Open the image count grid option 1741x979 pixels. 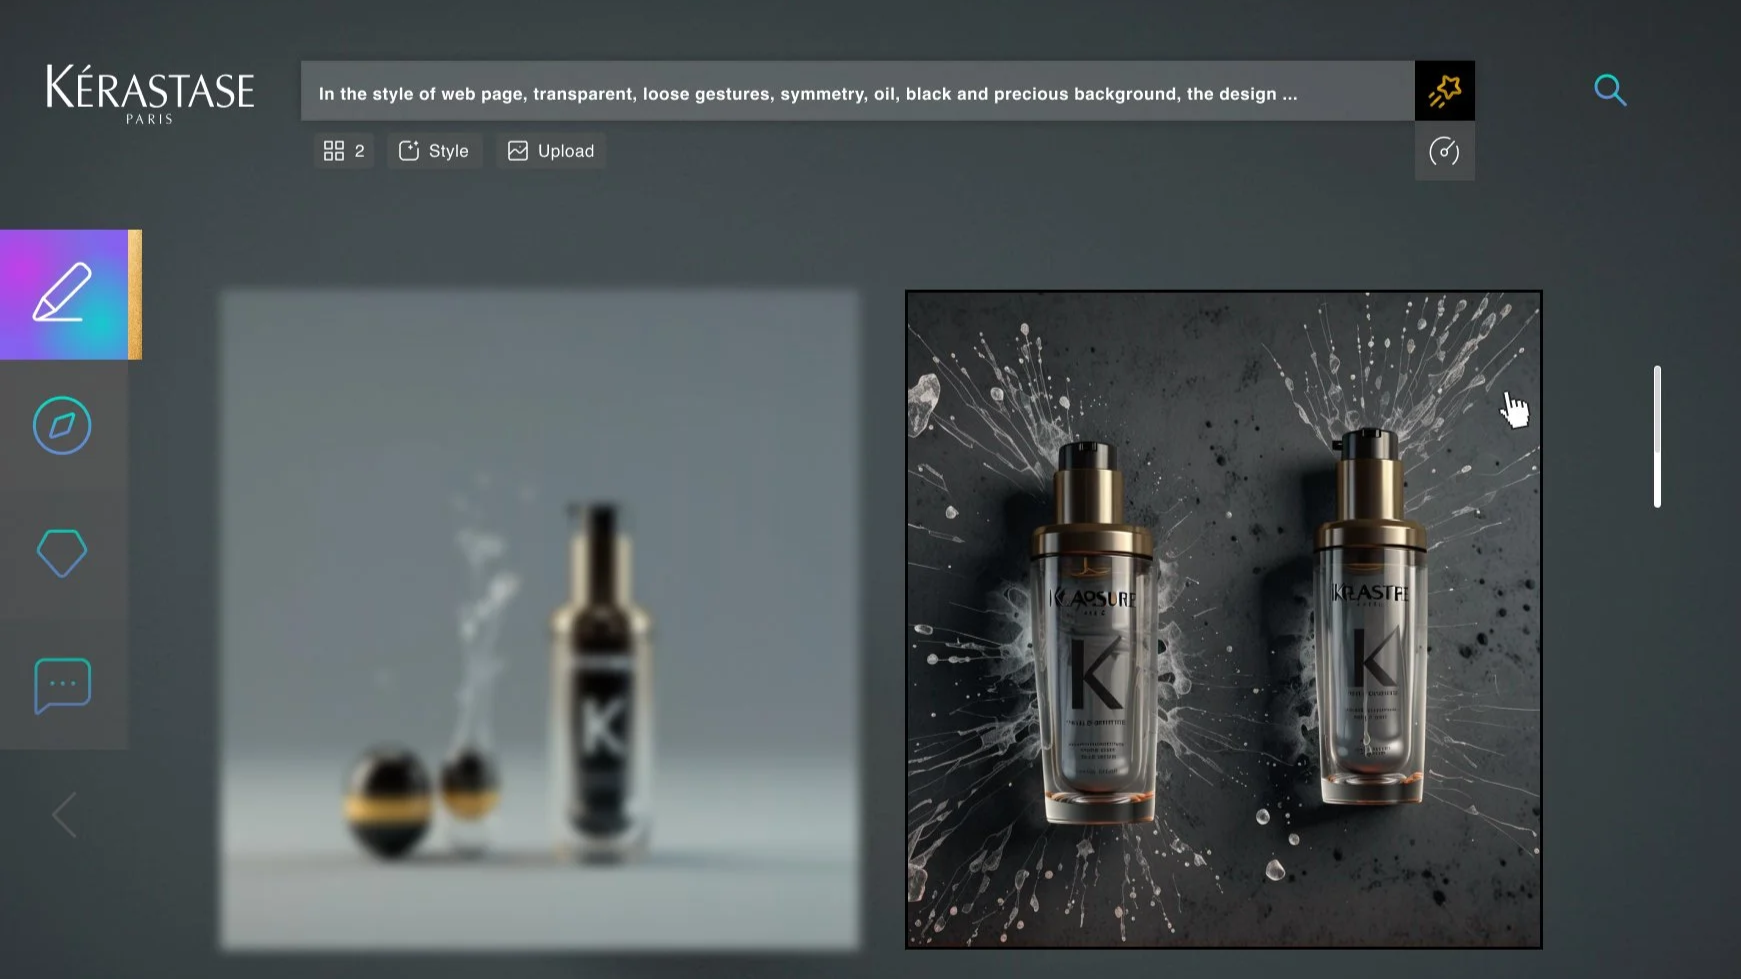(x=344, y=151)
